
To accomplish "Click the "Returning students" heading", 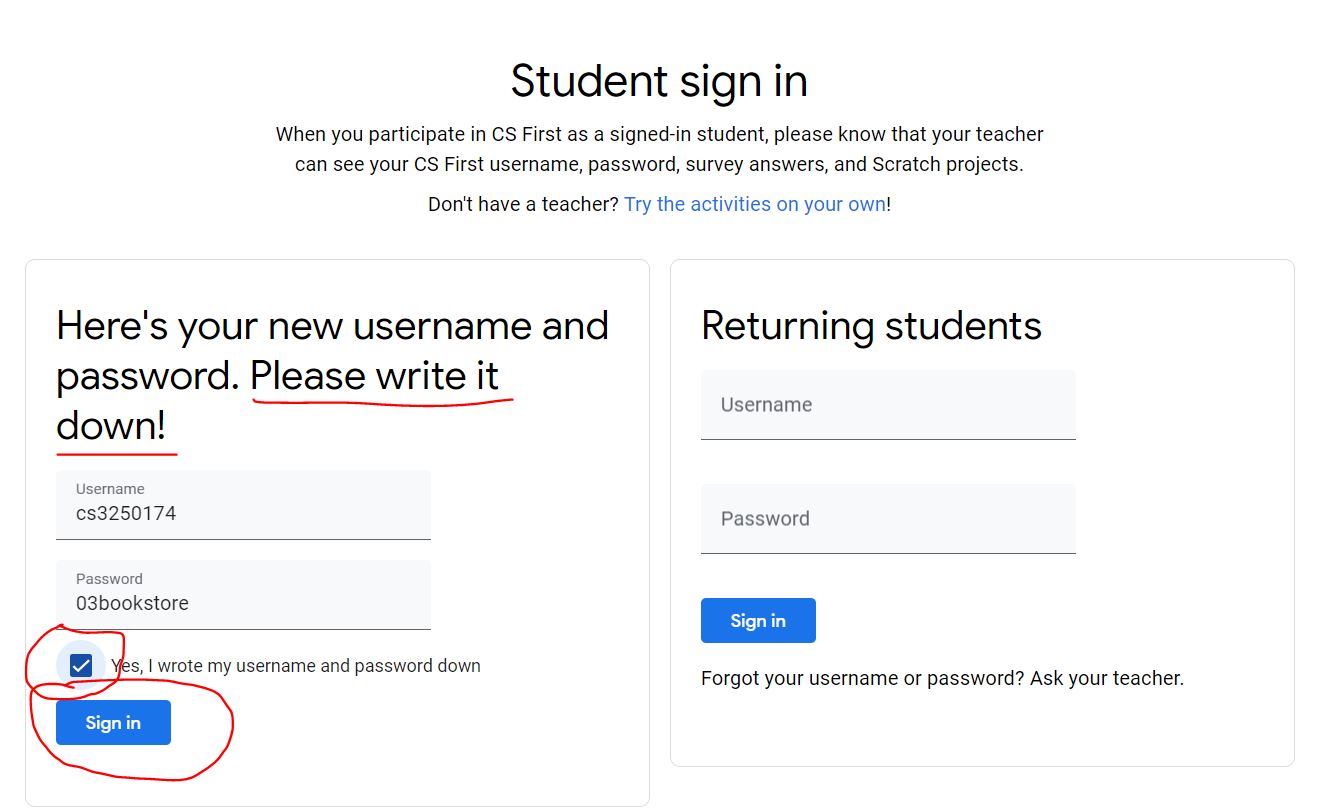I will [x=871, y=326].
